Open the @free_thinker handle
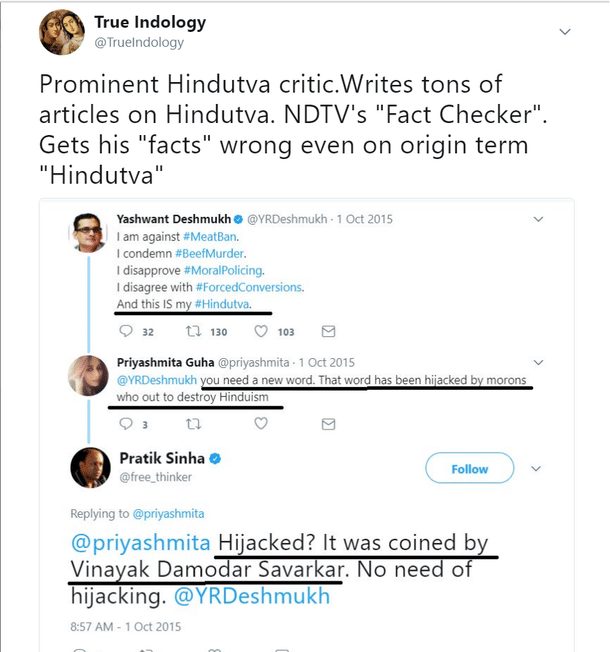This screenshot has height=652, width=610. [161, 477]
